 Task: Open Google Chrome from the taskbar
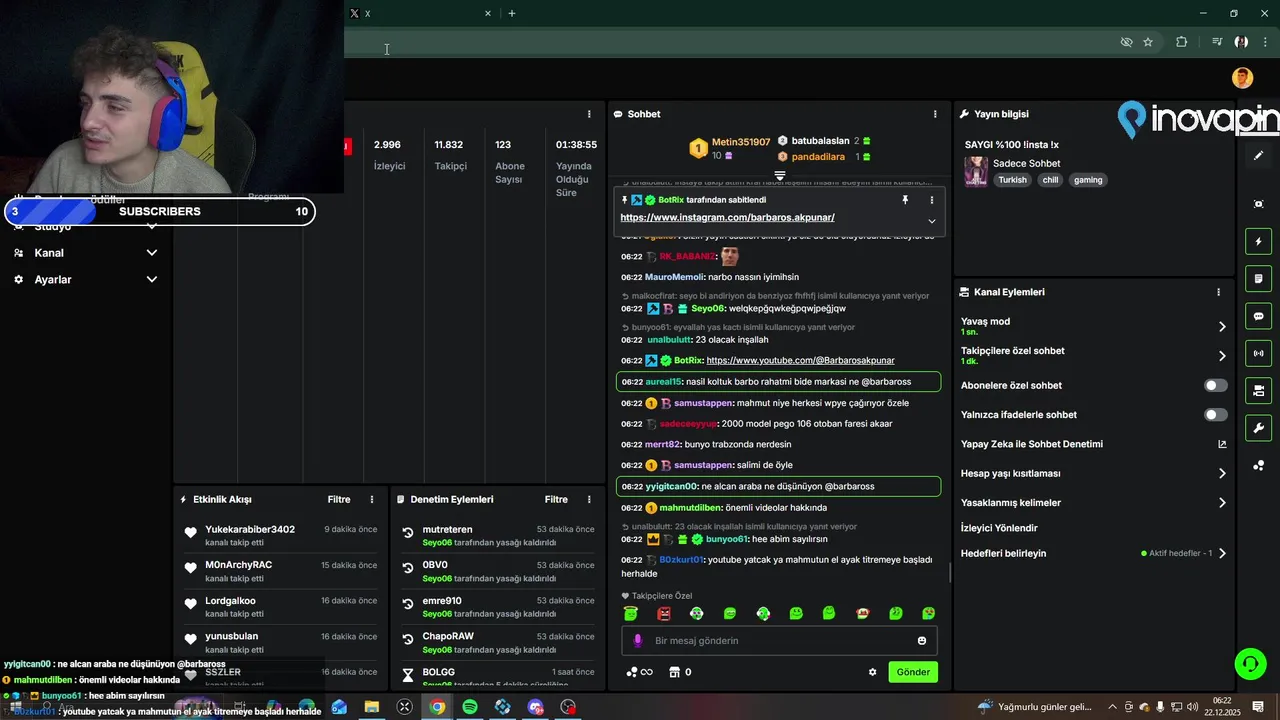(x=437, y=707)
